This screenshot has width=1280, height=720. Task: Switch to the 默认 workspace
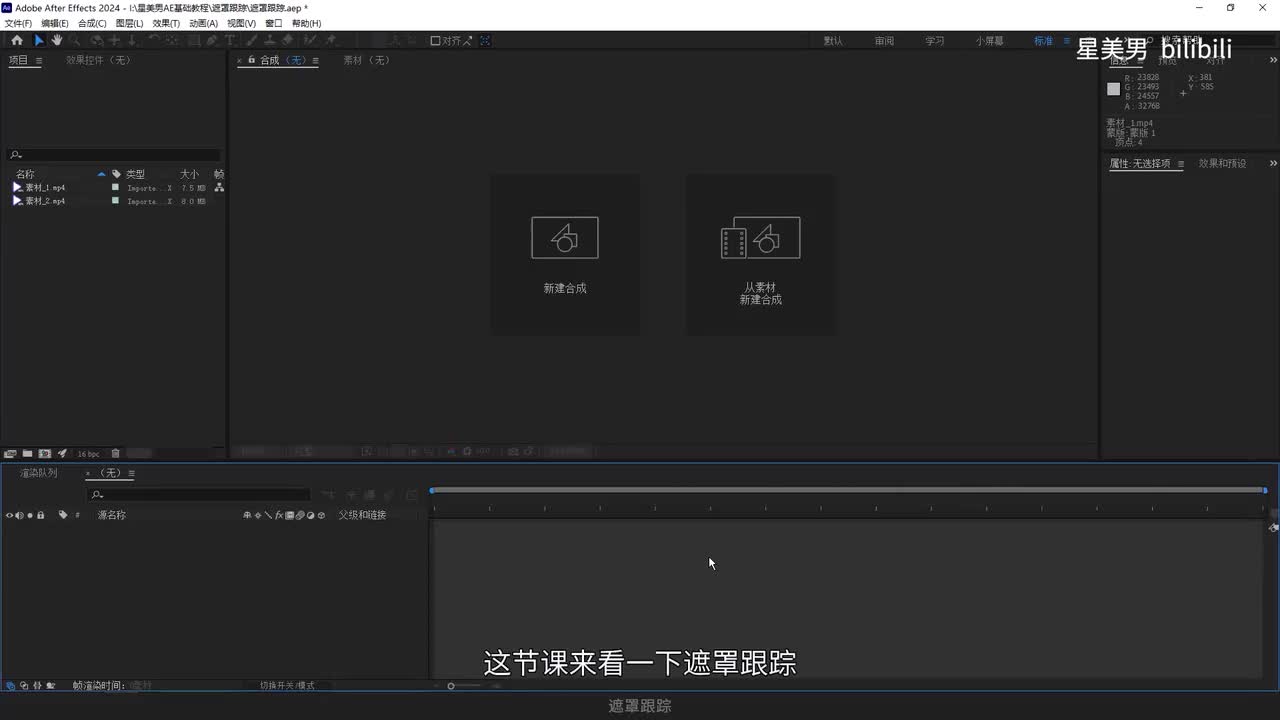[x=833, y=41]
